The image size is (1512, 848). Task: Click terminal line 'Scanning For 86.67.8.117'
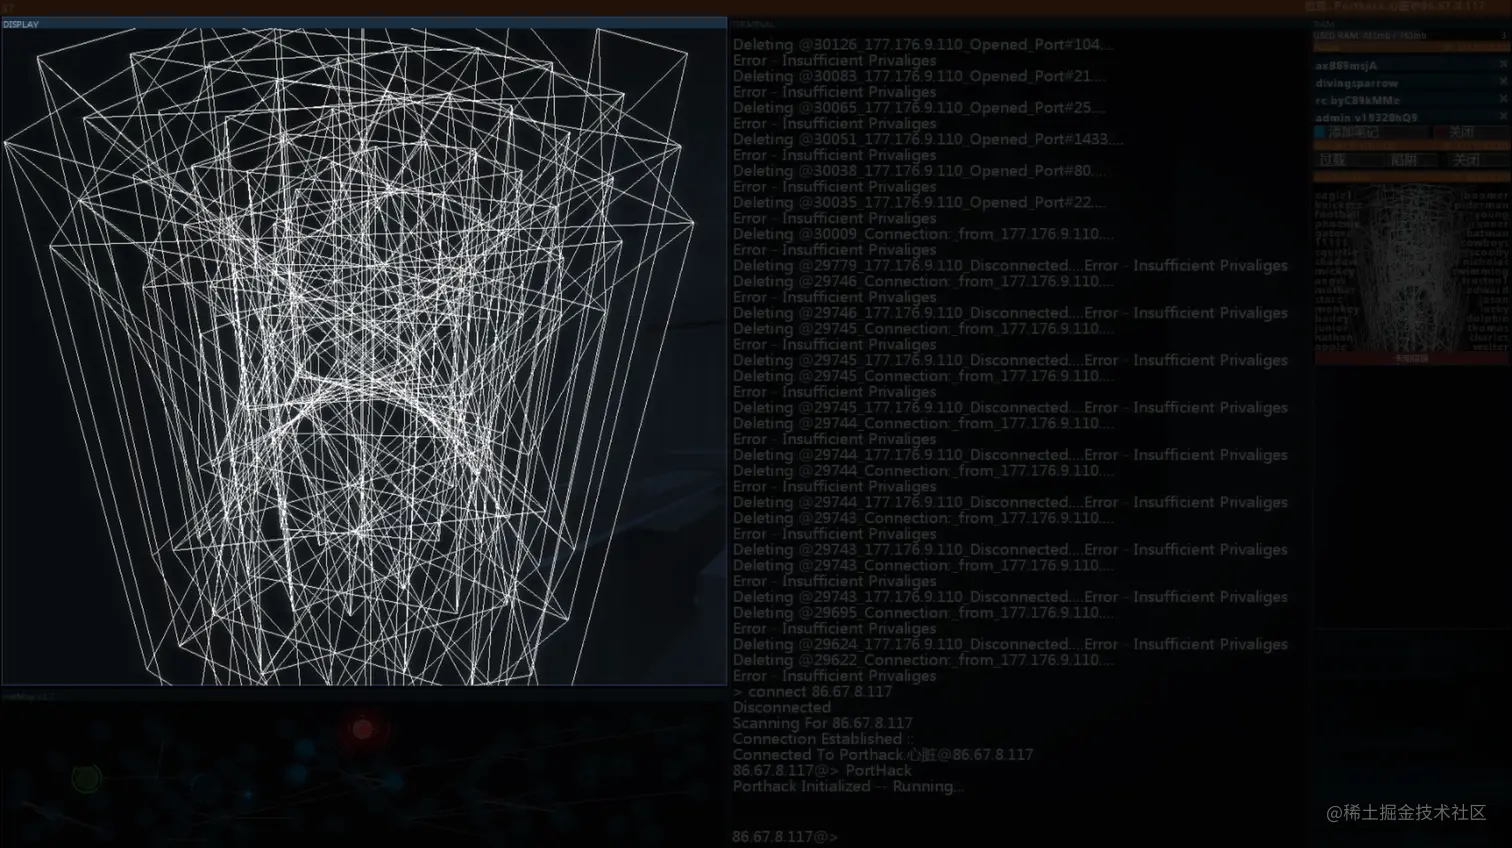pos(822,723)
